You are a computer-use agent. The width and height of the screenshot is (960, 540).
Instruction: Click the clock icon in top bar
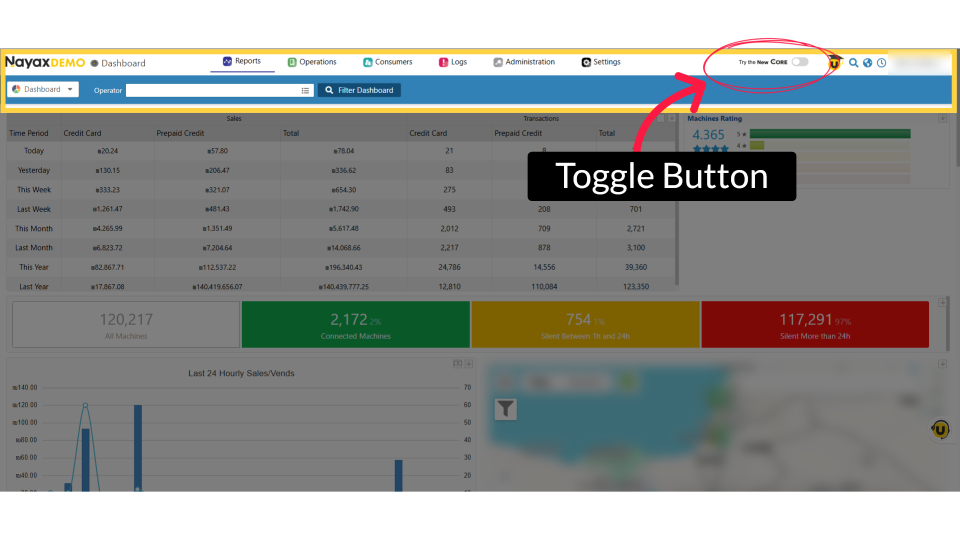click(x=881, y=63)
